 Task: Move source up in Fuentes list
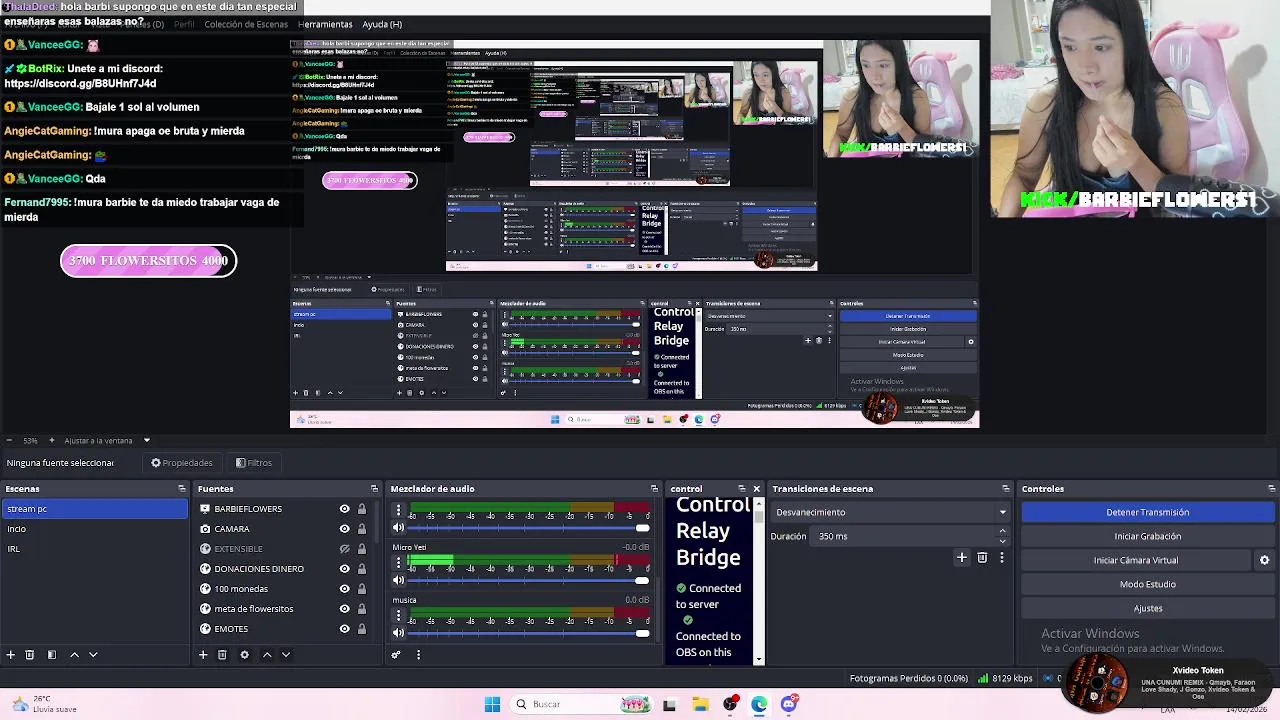click(x=267, y=654)
